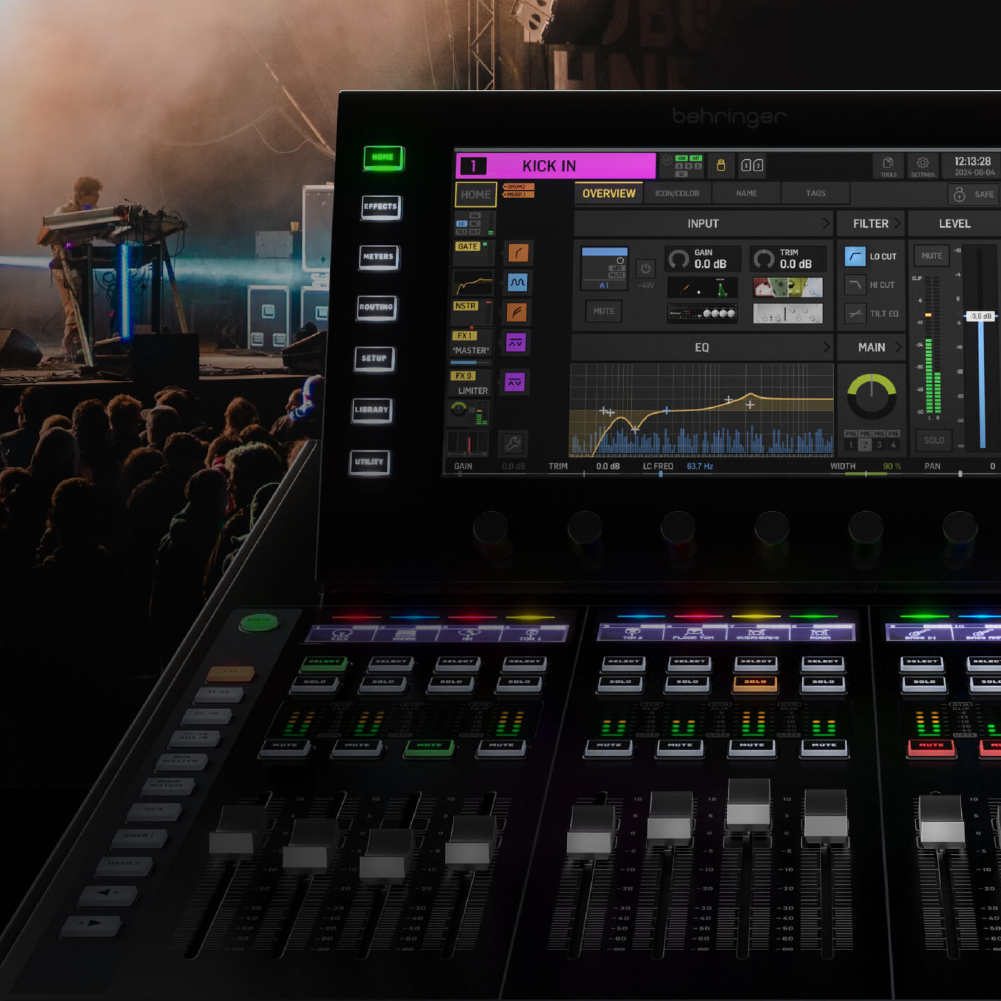Image resolution: width=1001 pixels, height=1001 pixels.
Task: Open the GATE processing block
Action: [x=467, y=245]
